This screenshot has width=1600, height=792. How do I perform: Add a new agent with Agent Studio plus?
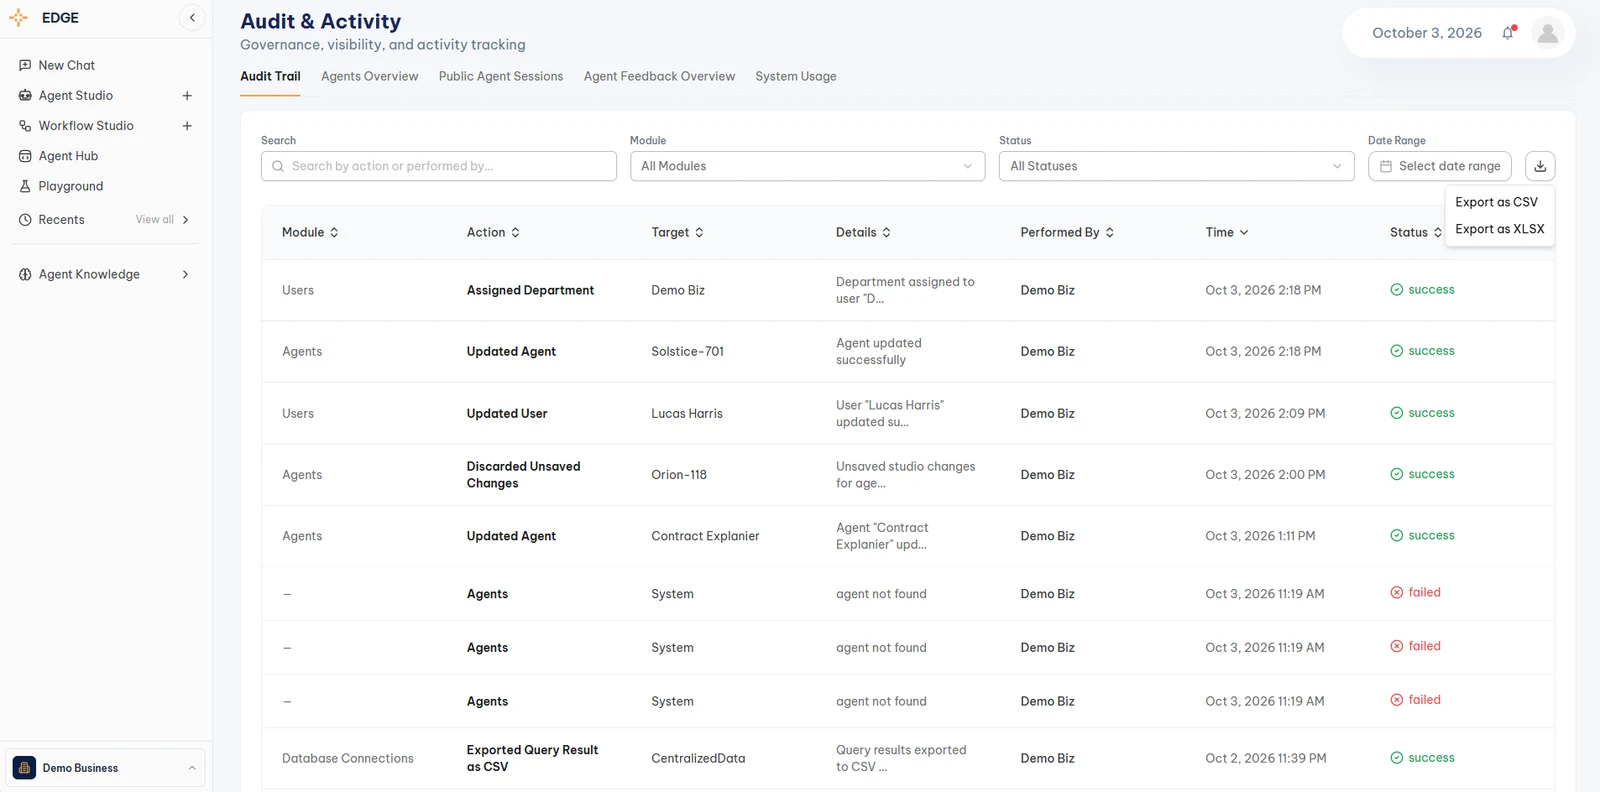pos(187,96)
